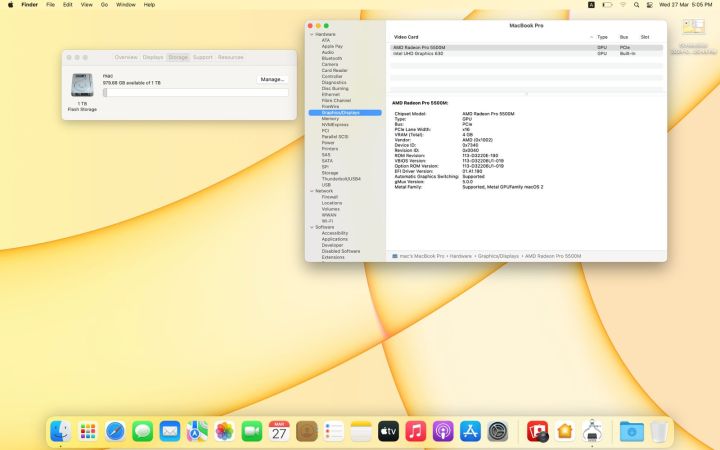
Task: Switch to Overview tab in About window
Action: tap(126, 57)
